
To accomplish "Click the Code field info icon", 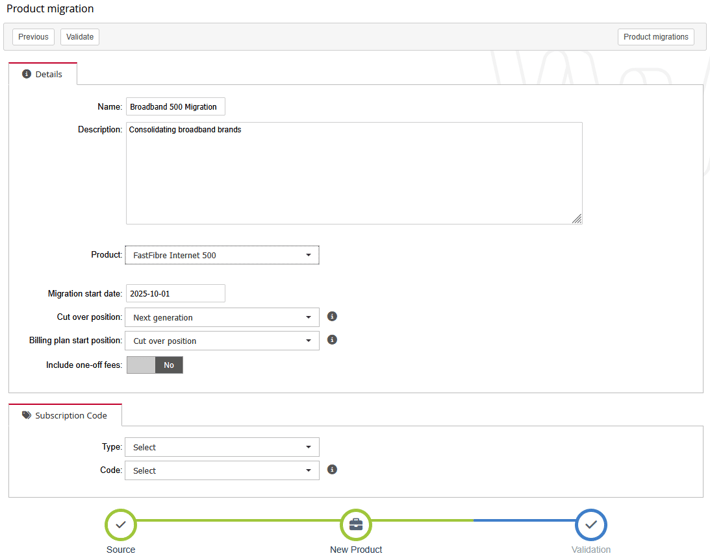I will pos(332,469).
